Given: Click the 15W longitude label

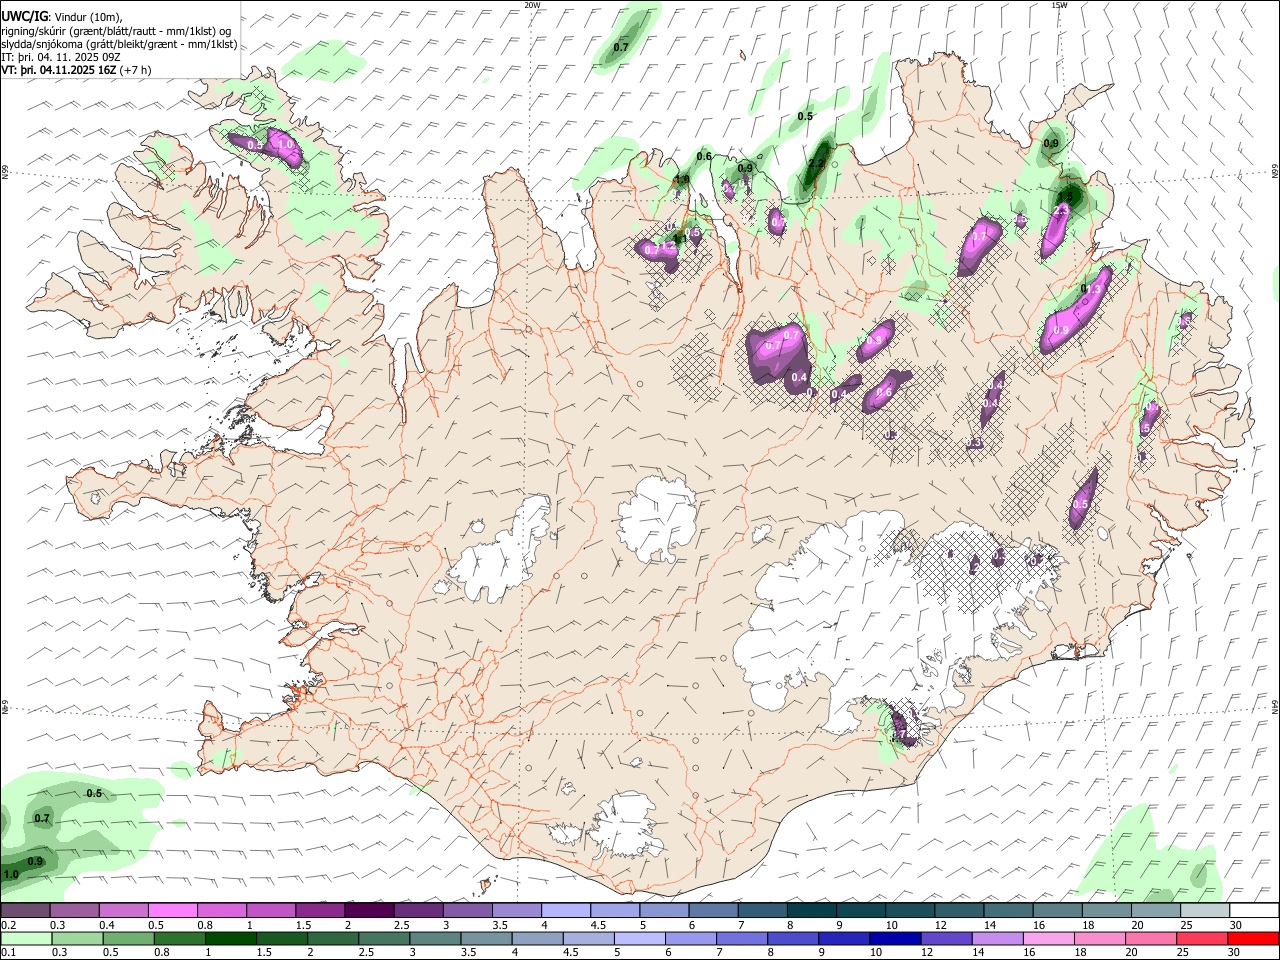Looking at the screenshot, I should click(1059, 5).
